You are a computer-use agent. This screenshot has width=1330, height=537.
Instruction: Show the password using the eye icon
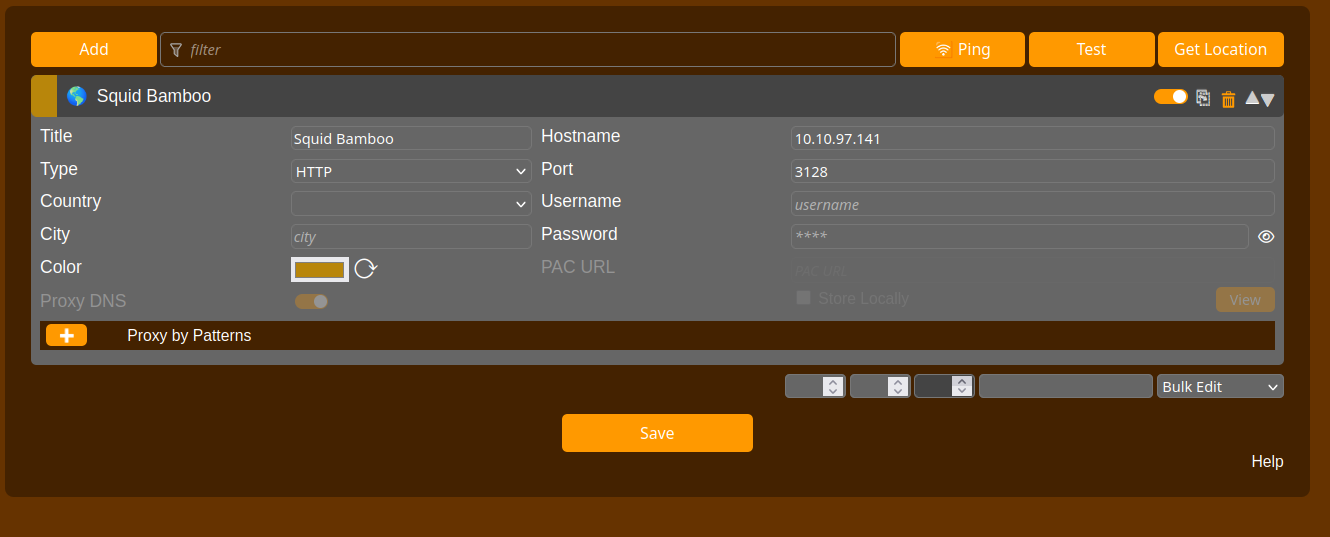click(x=1266, y=237)
